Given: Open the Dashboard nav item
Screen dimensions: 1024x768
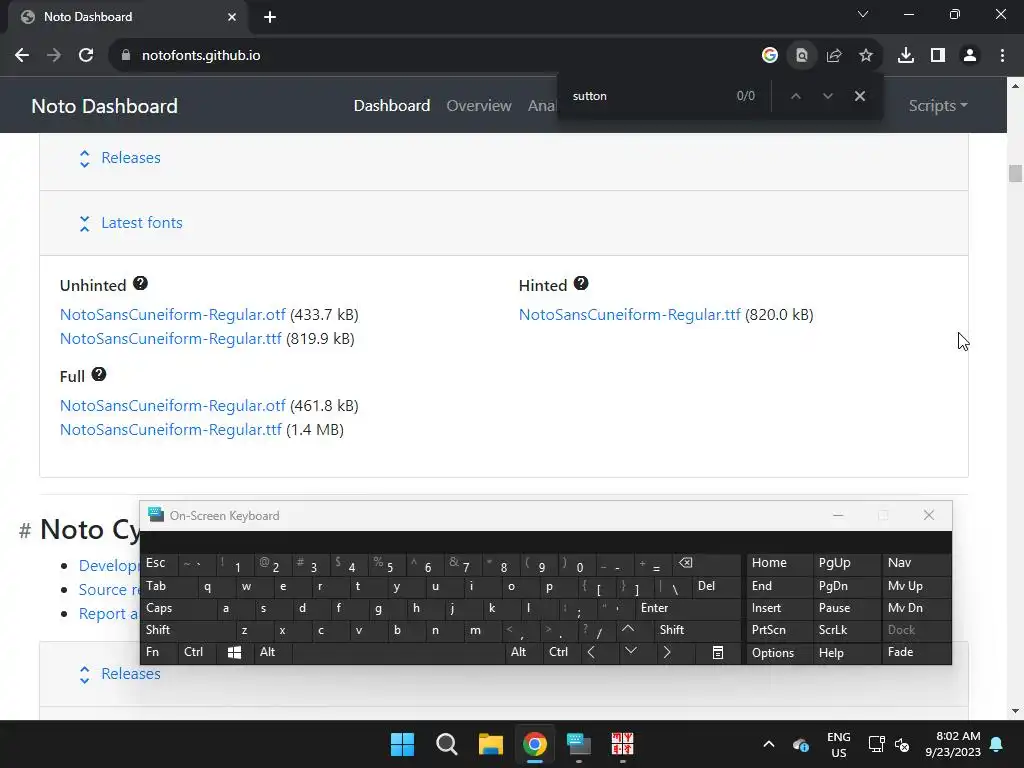Looking at the screenshot, I should point(392,105).
